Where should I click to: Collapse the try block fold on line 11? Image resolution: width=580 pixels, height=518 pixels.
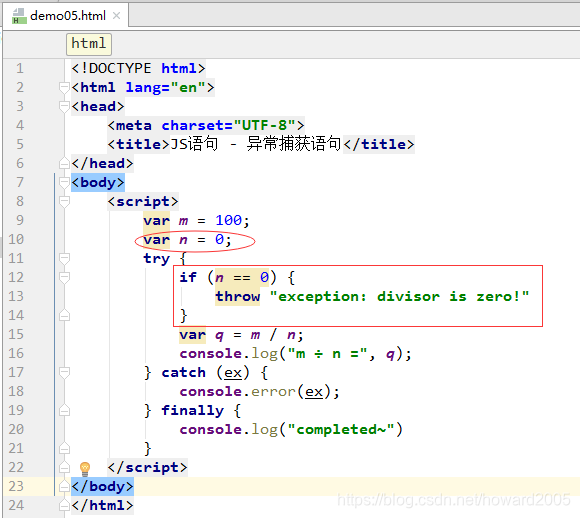tap(64, 258)
